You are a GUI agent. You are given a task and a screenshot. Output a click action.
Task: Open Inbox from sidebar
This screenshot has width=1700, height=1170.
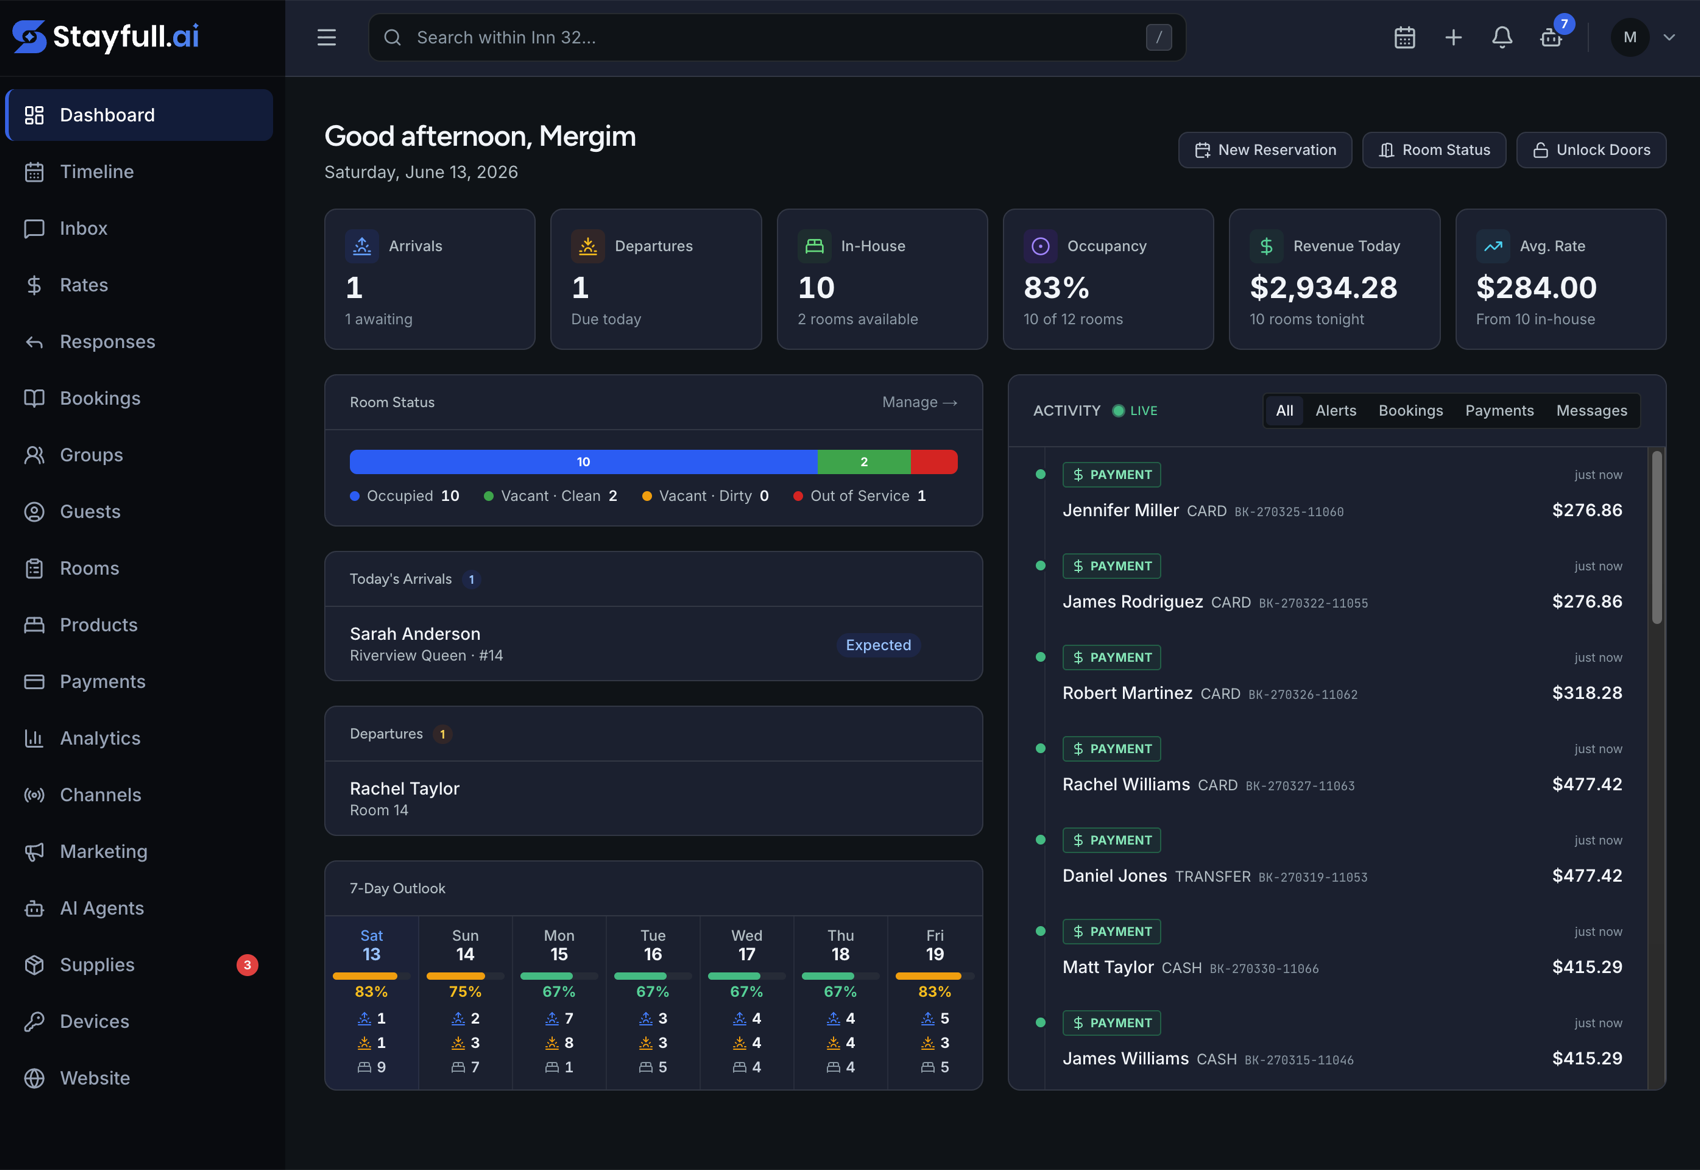(139, 228)
